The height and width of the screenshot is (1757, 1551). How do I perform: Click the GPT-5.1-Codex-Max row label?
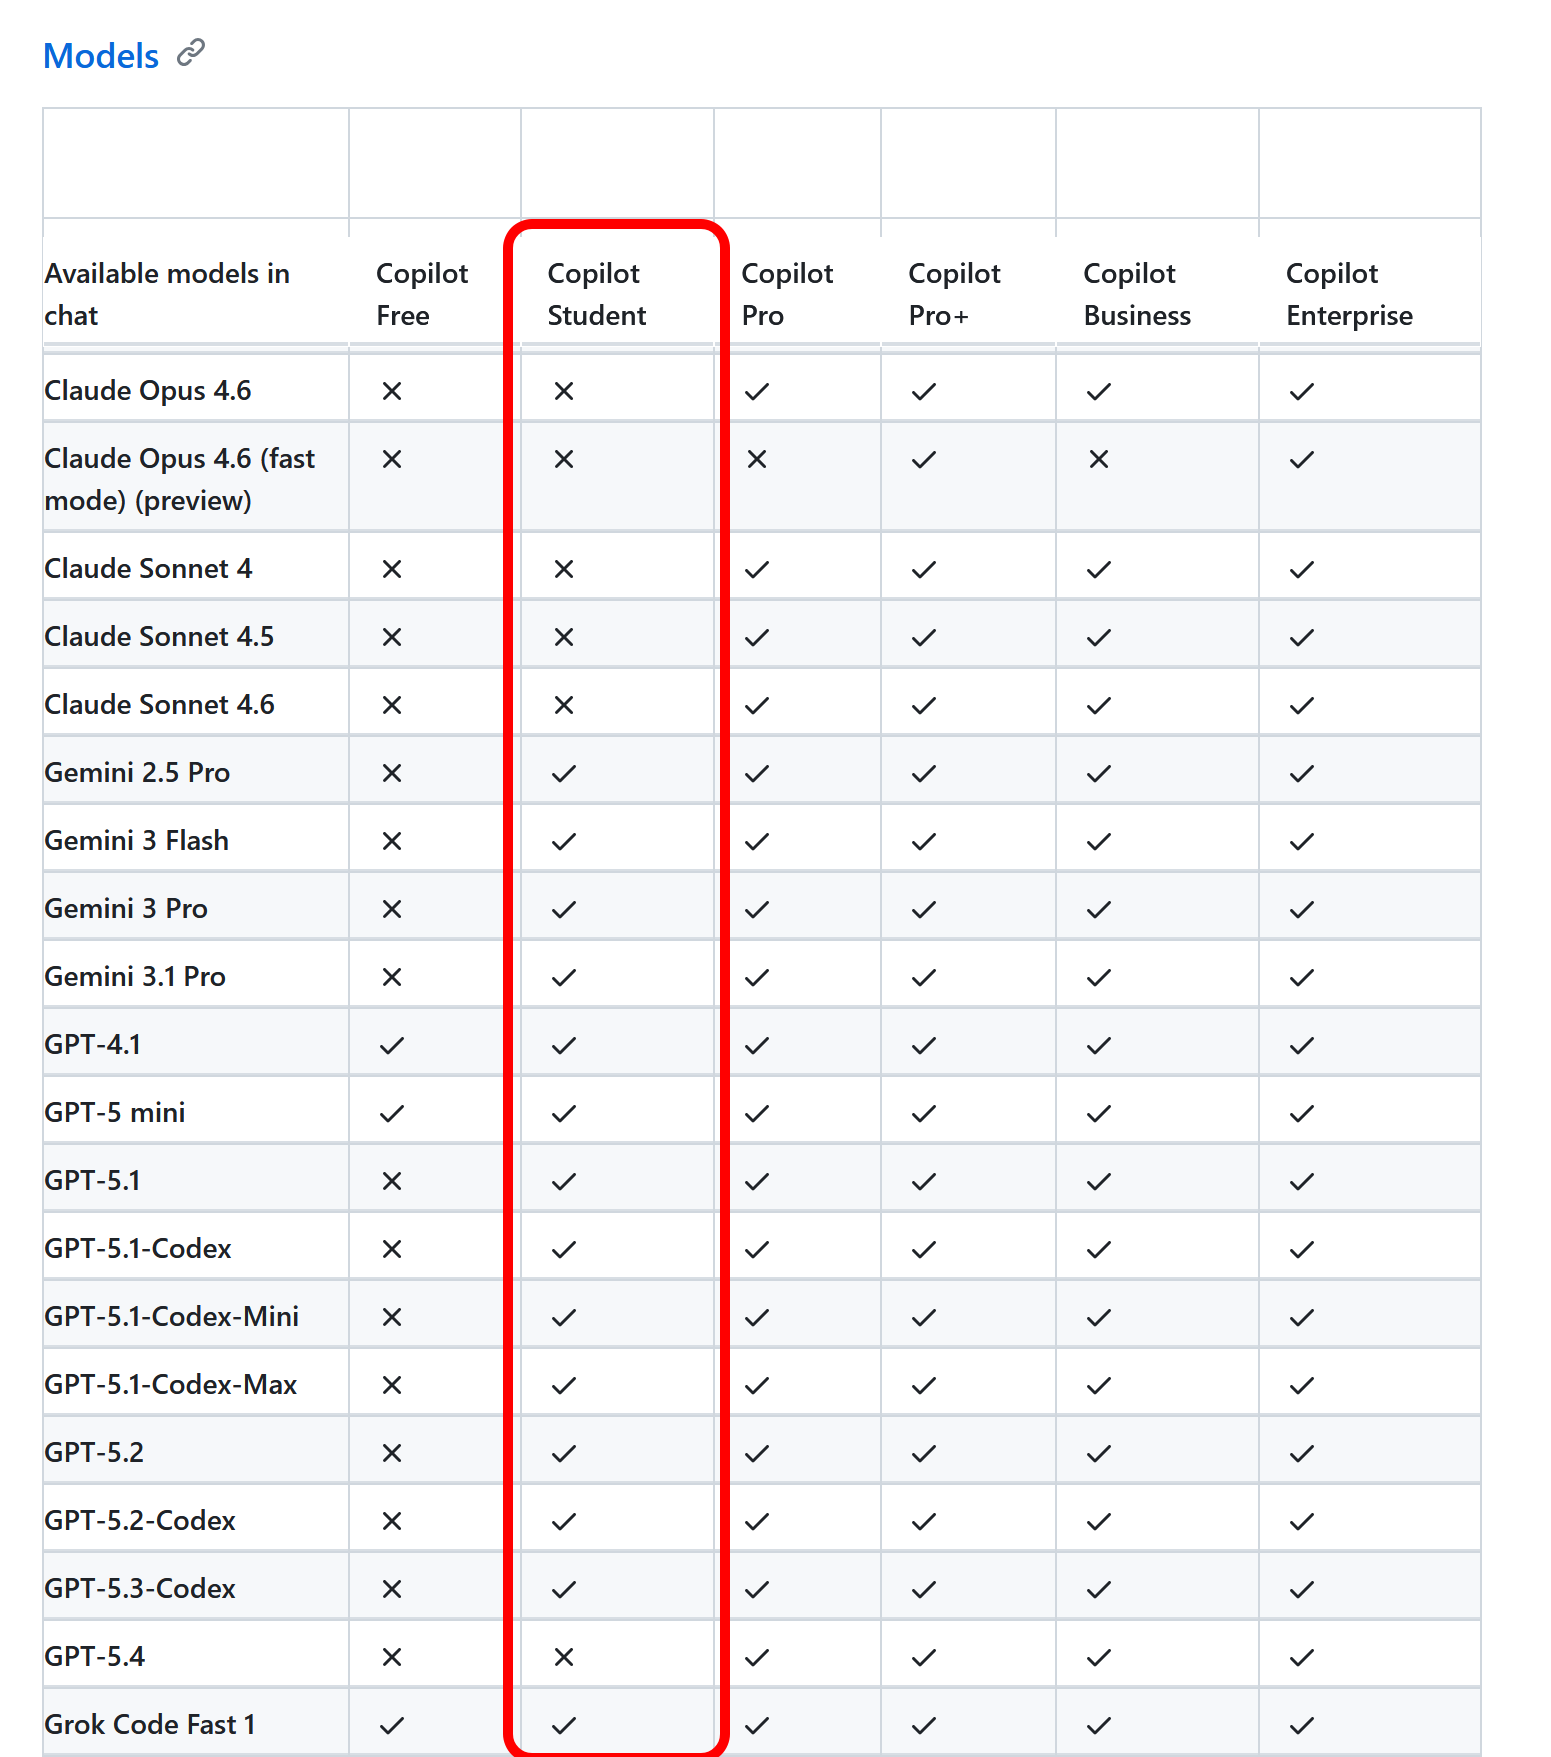coord(171,1385)
